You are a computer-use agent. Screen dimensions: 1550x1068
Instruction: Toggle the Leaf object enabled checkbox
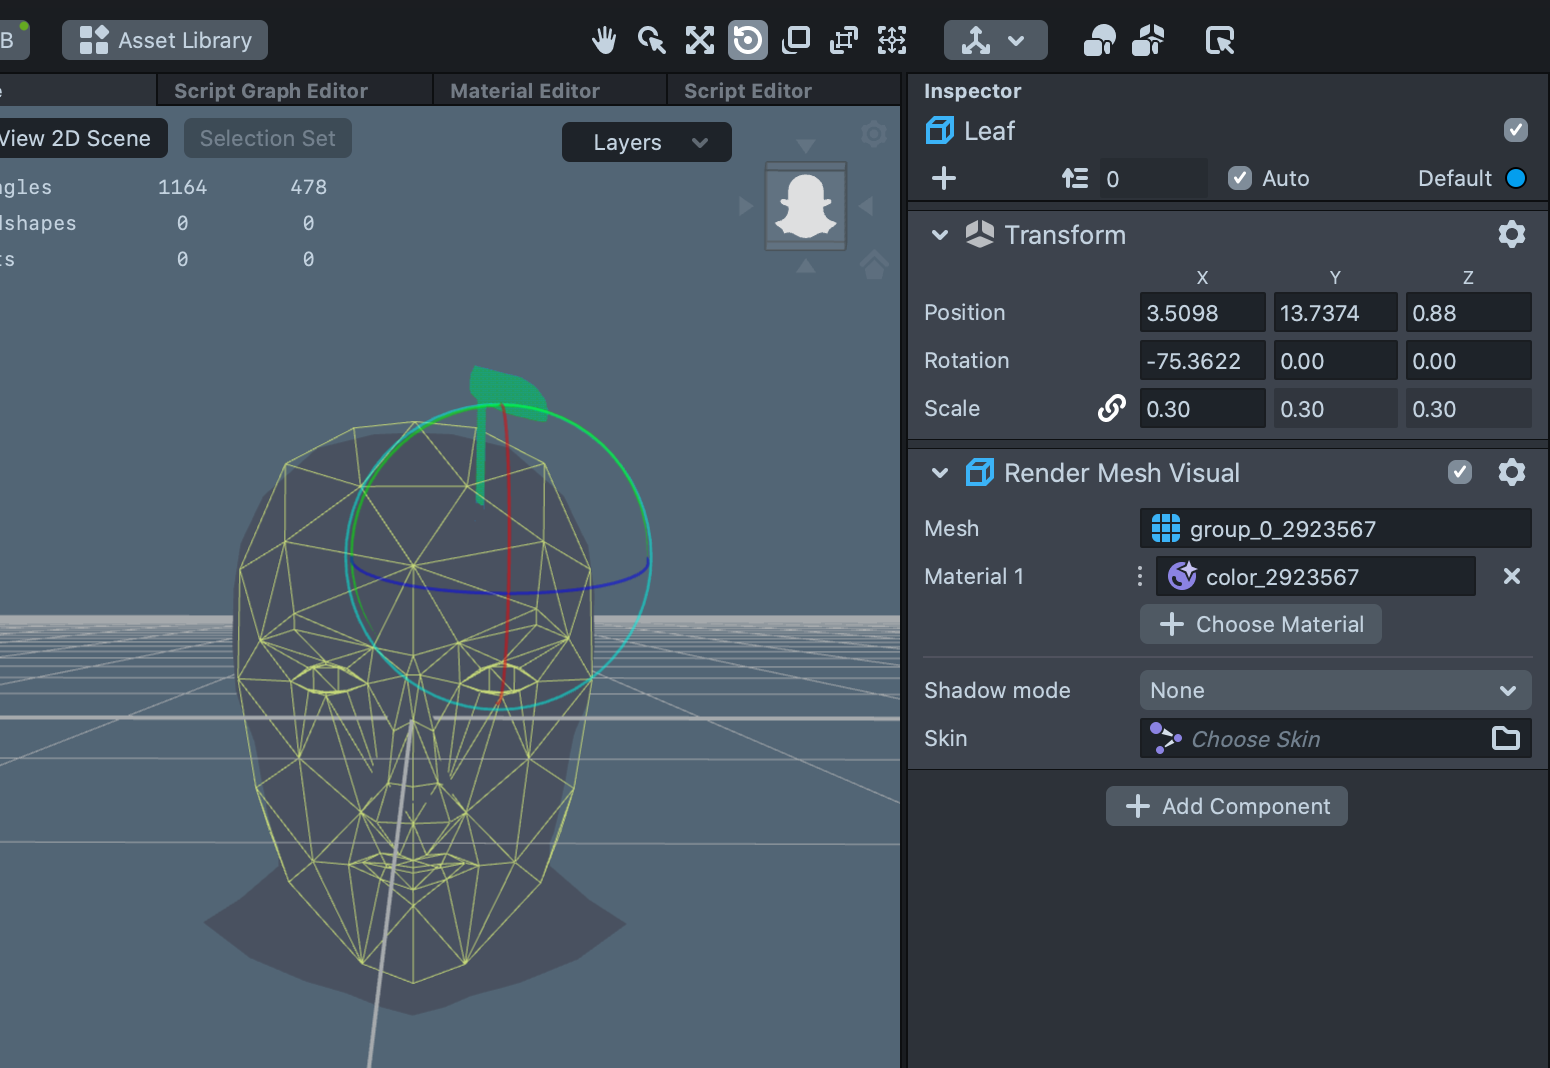coord(1515,131)
